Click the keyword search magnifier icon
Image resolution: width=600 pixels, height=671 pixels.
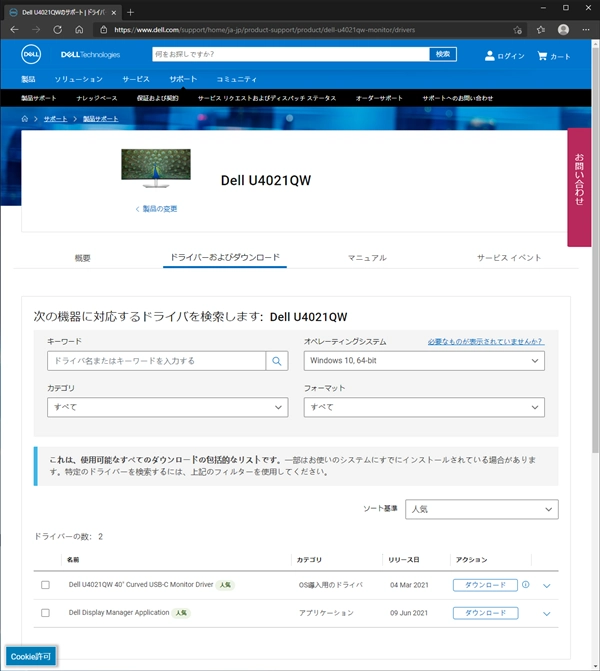click(277, 361)
